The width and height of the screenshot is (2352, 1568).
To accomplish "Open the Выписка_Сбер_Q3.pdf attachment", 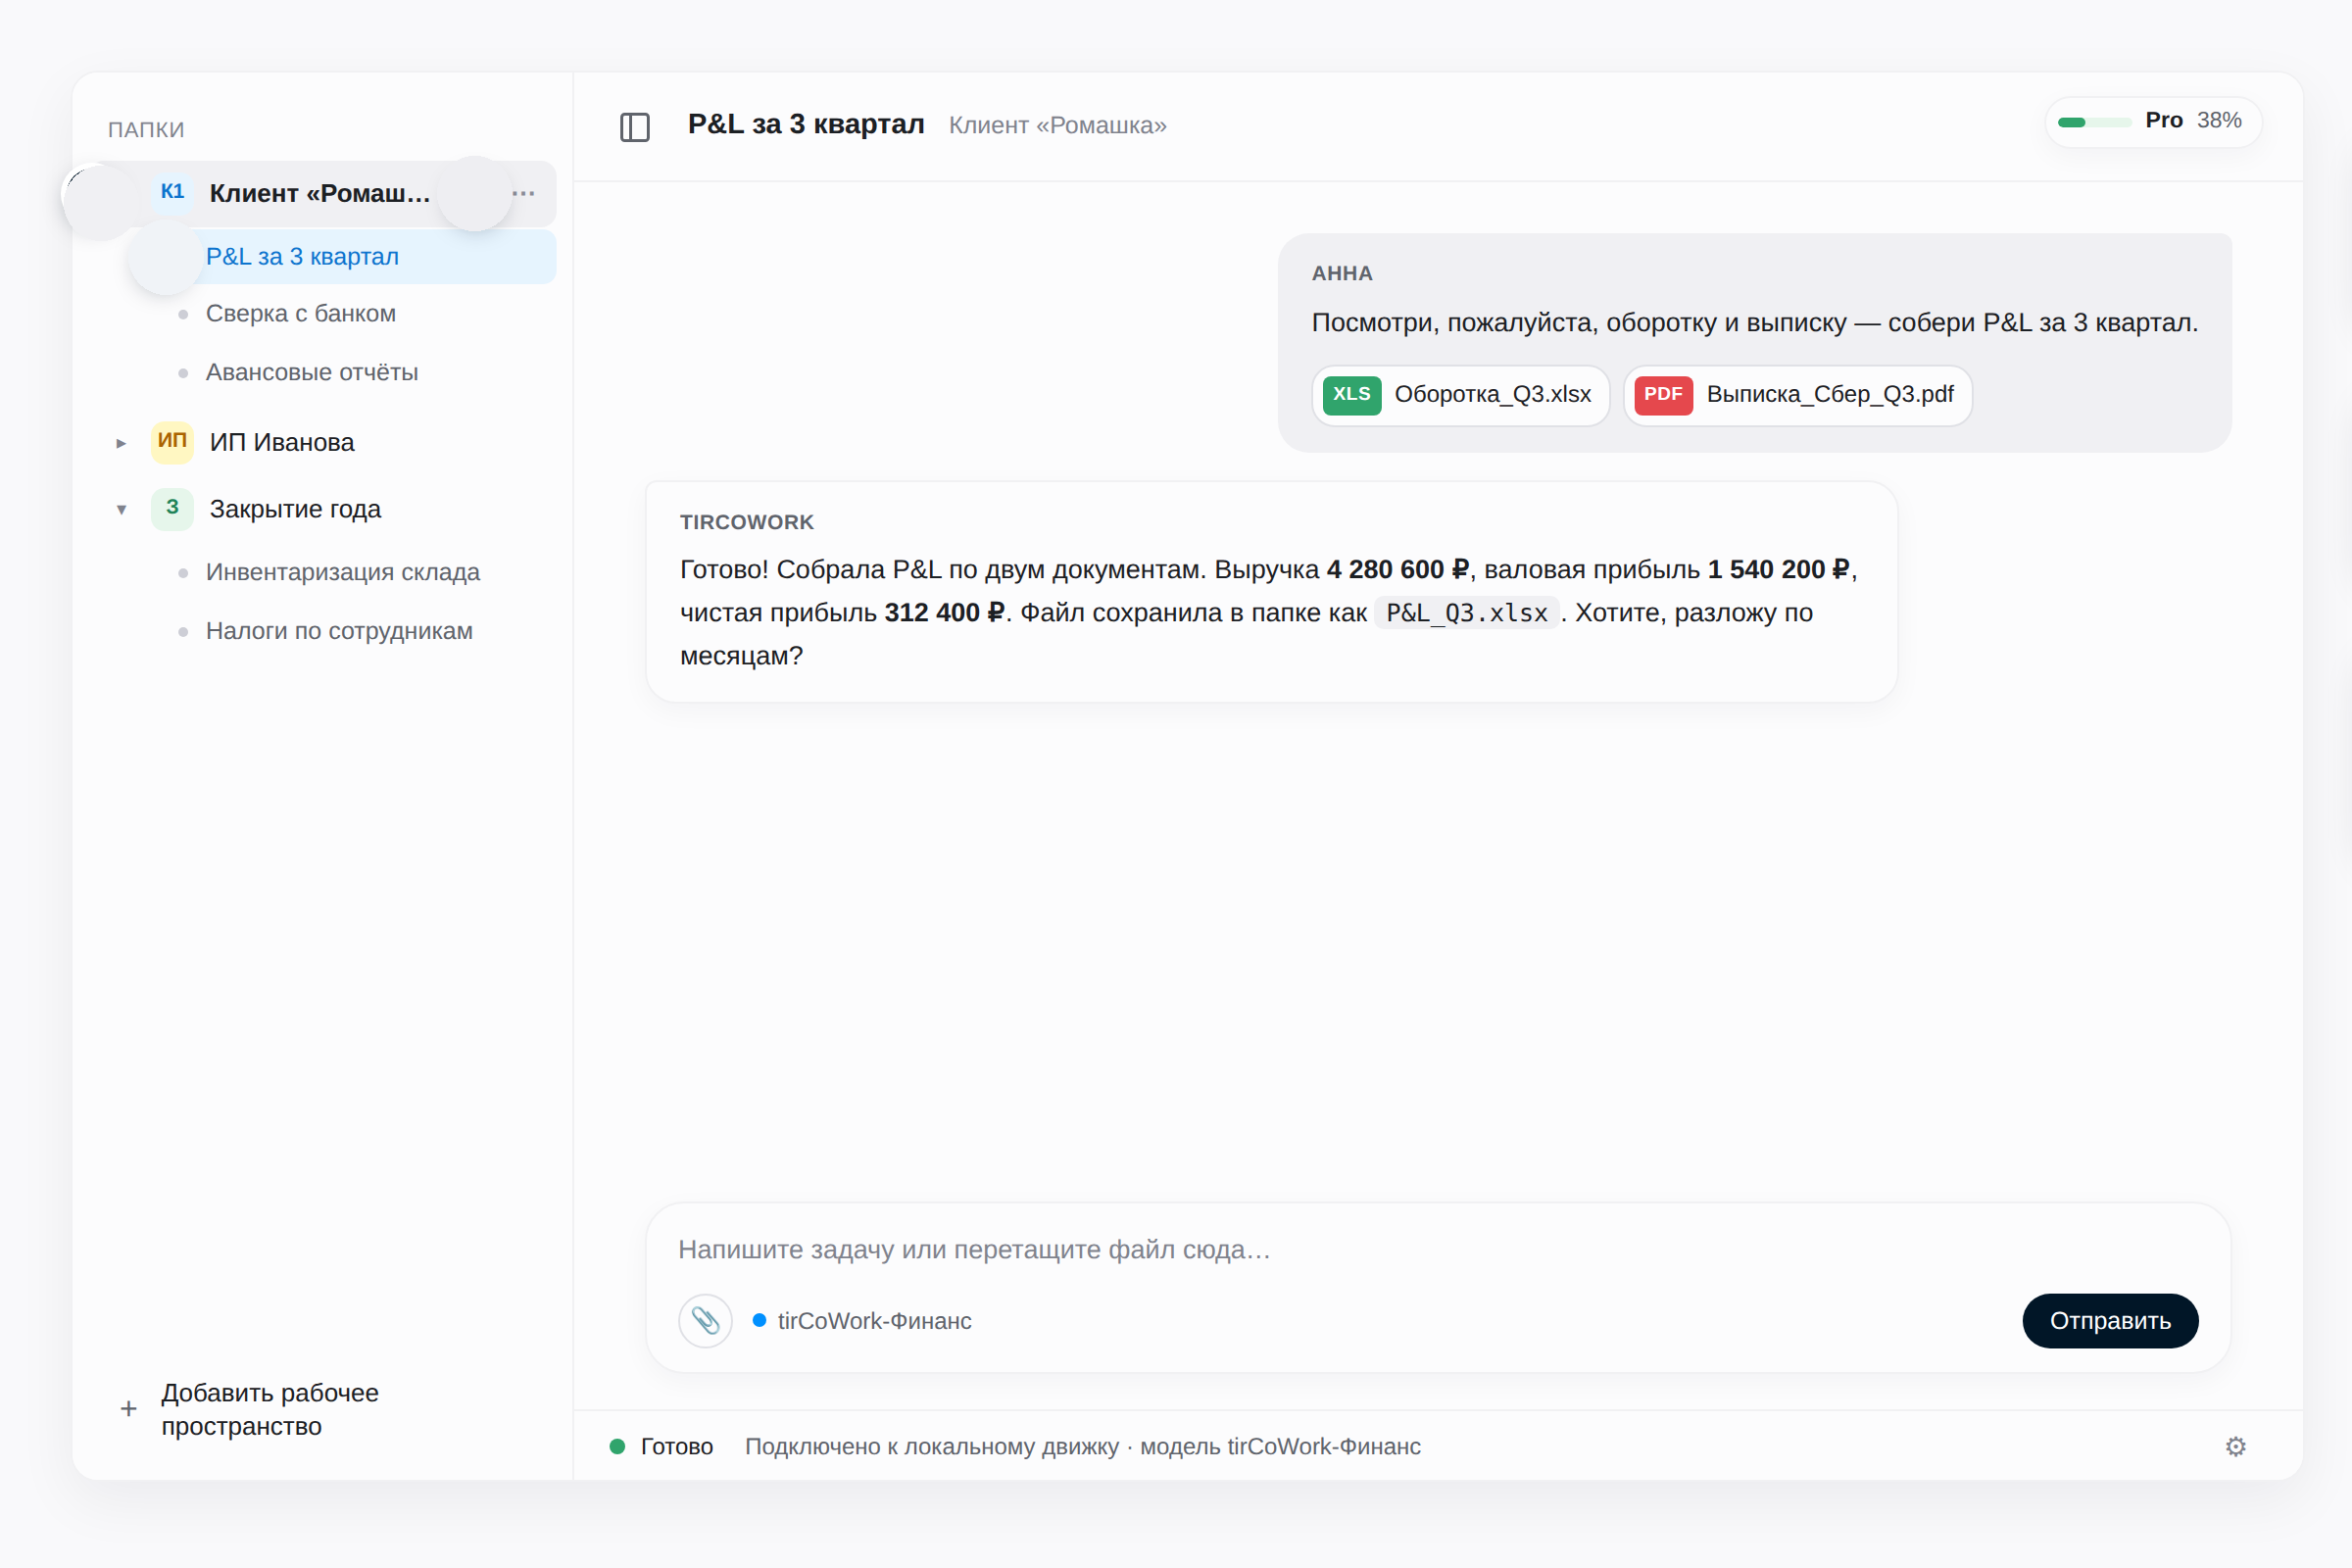I will (x=1797, y=395).
